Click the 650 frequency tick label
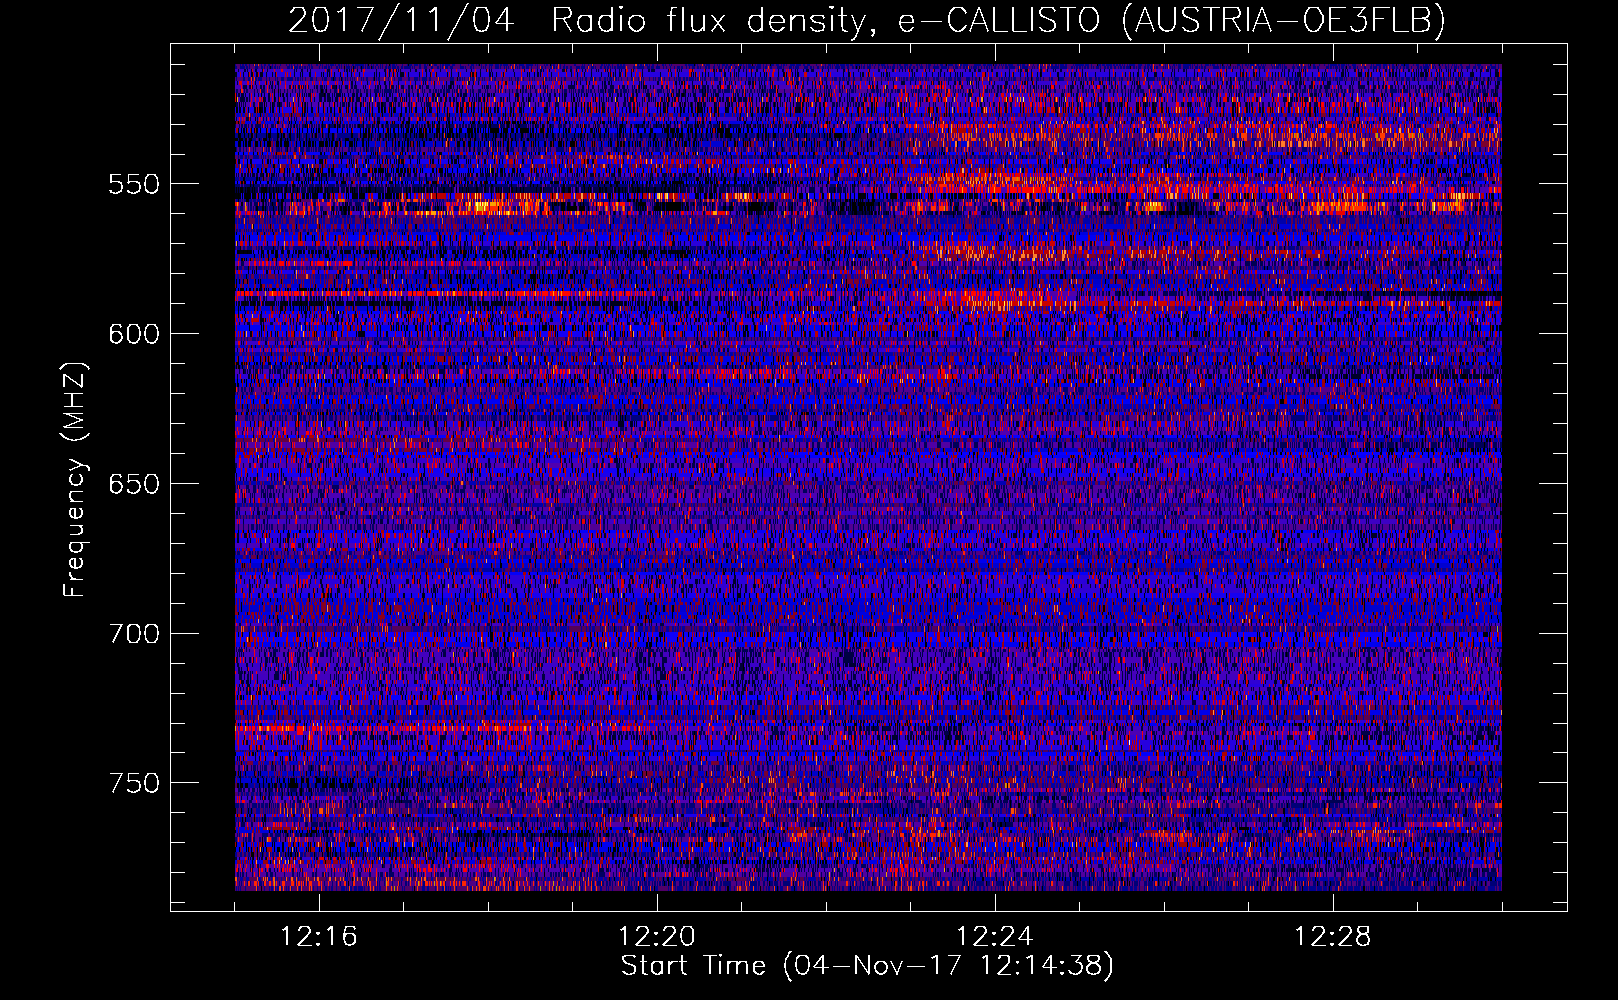Image resolution: width=1618 pixels, height=1000 pixels. pos(134,484)
